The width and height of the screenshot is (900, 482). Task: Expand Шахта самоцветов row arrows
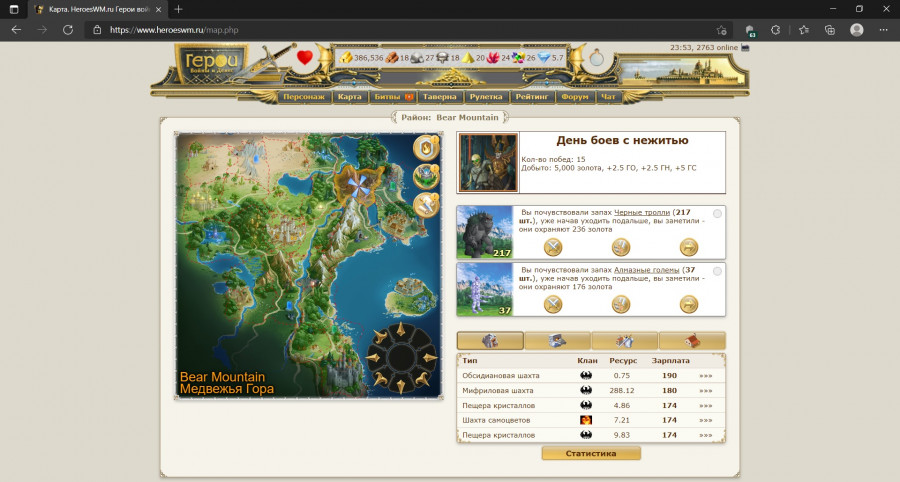coord(705,421)
